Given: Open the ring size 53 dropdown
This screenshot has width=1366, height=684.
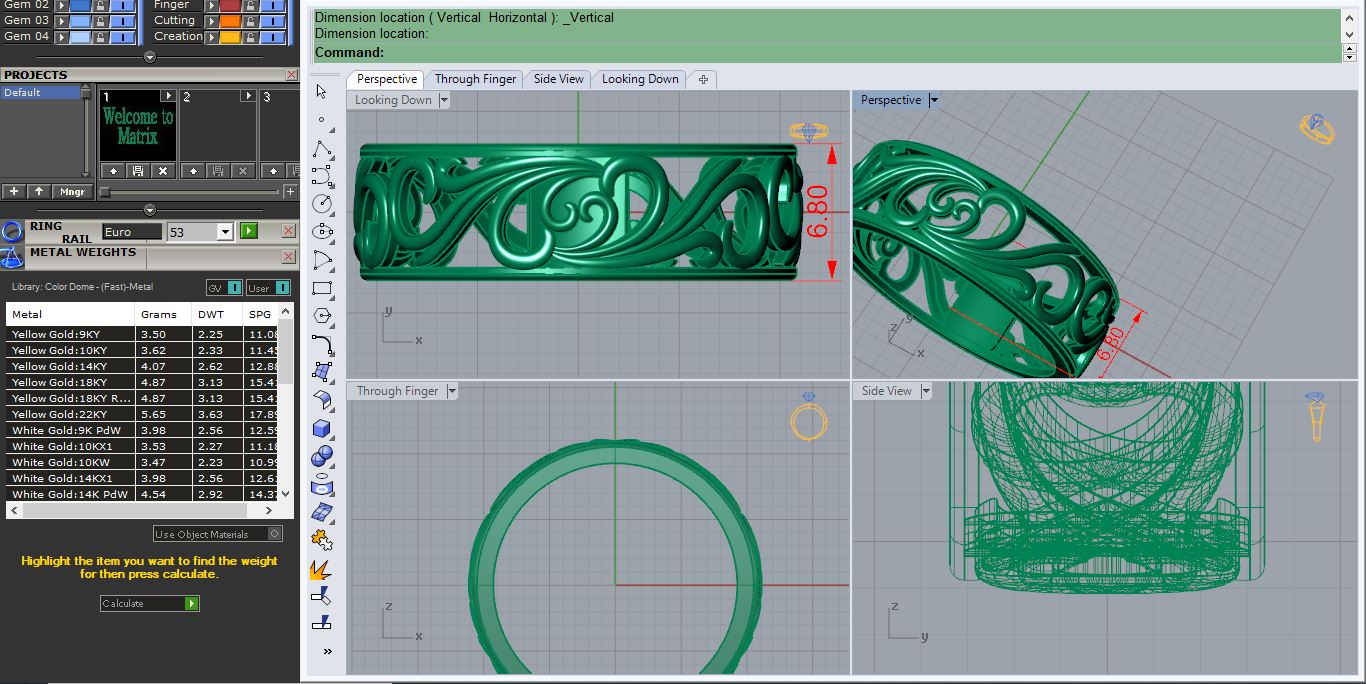Looking at the screenshot, I should [x=225, y=232].
